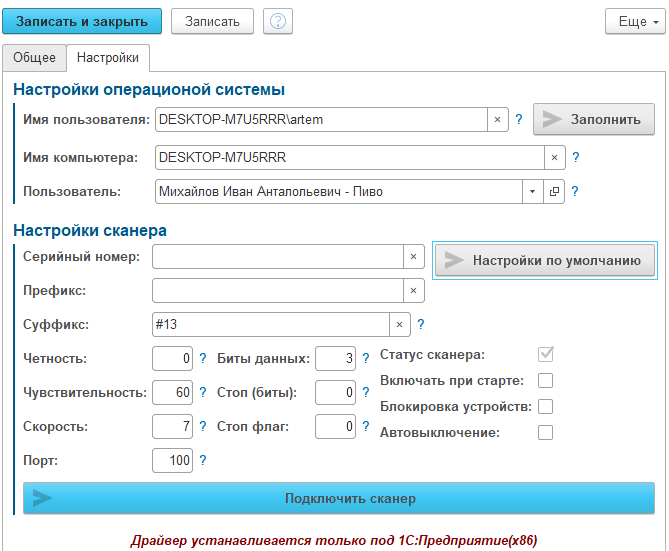Clear the Имя компьютера field with X
Viewport: 669px width, 551px height.
555,158
